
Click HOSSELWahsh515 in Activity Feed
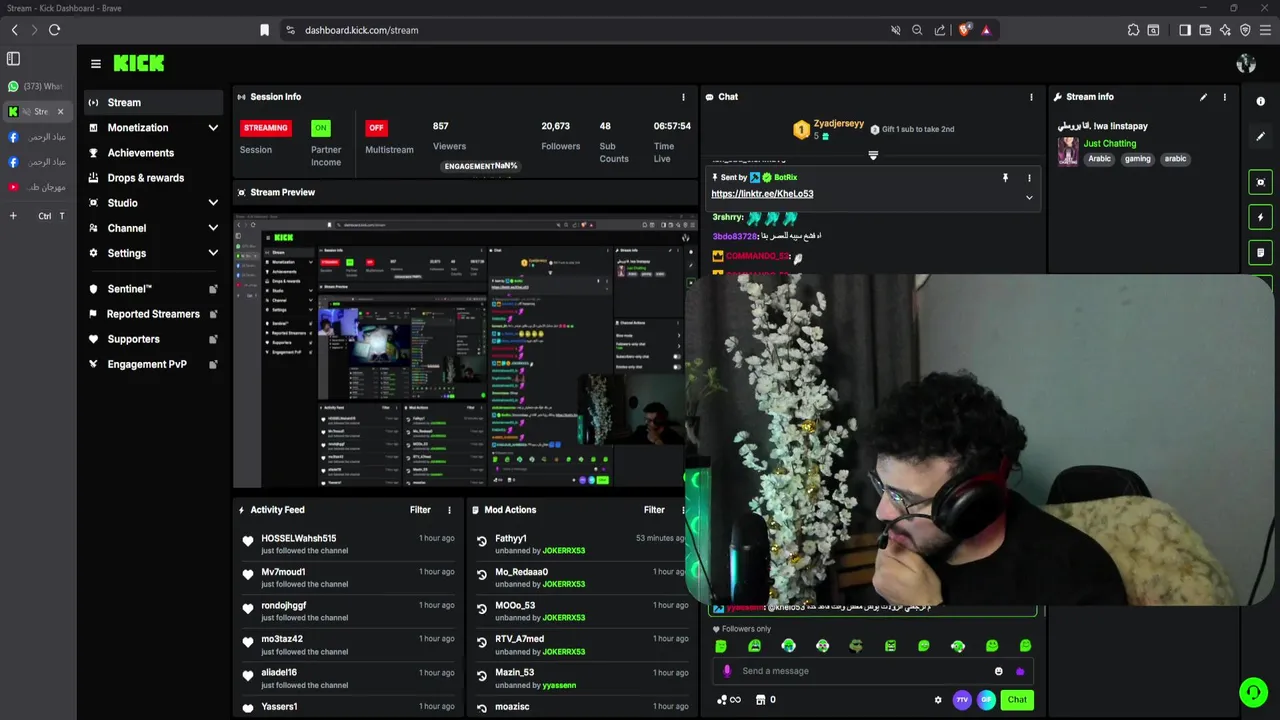point(299,538)
